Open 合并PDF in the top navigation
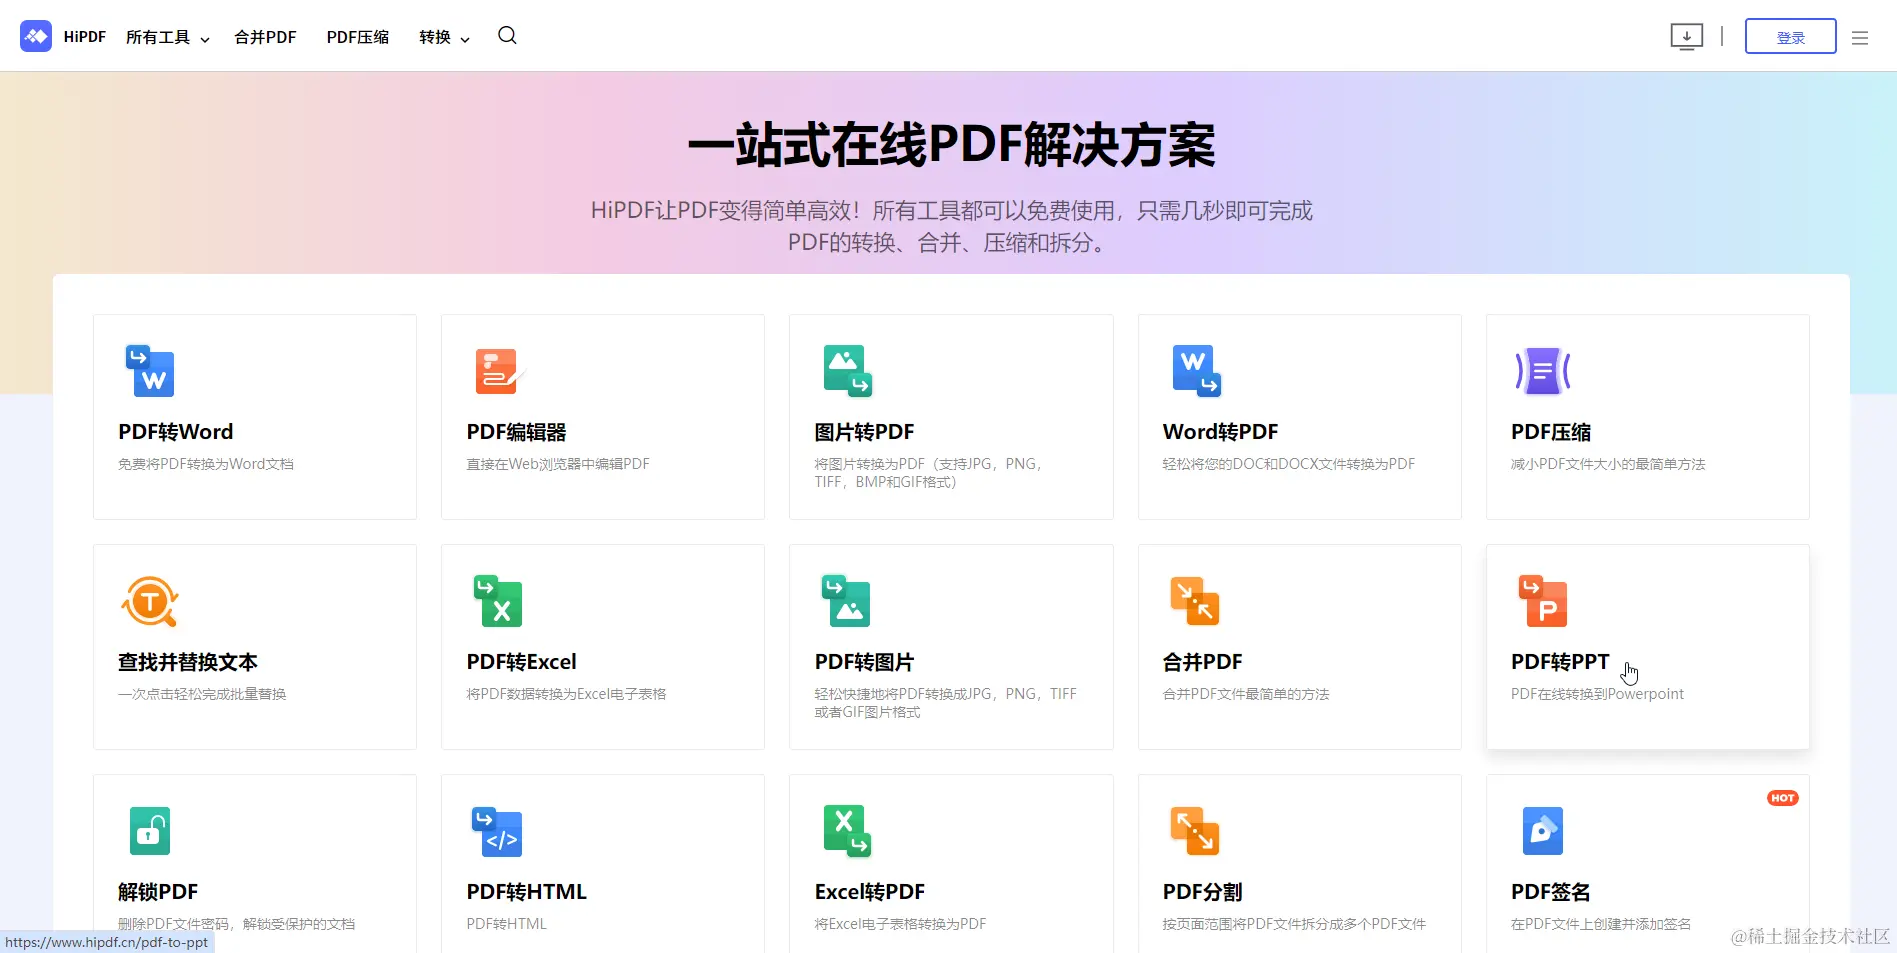This screenshot has height=953, width=1897. point(265,37)
